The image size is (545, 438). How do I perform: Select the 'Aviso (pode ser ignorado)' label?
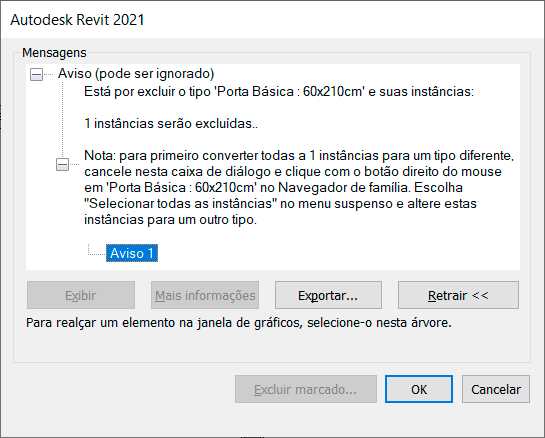pyautogui.click(x=136, y=74)
